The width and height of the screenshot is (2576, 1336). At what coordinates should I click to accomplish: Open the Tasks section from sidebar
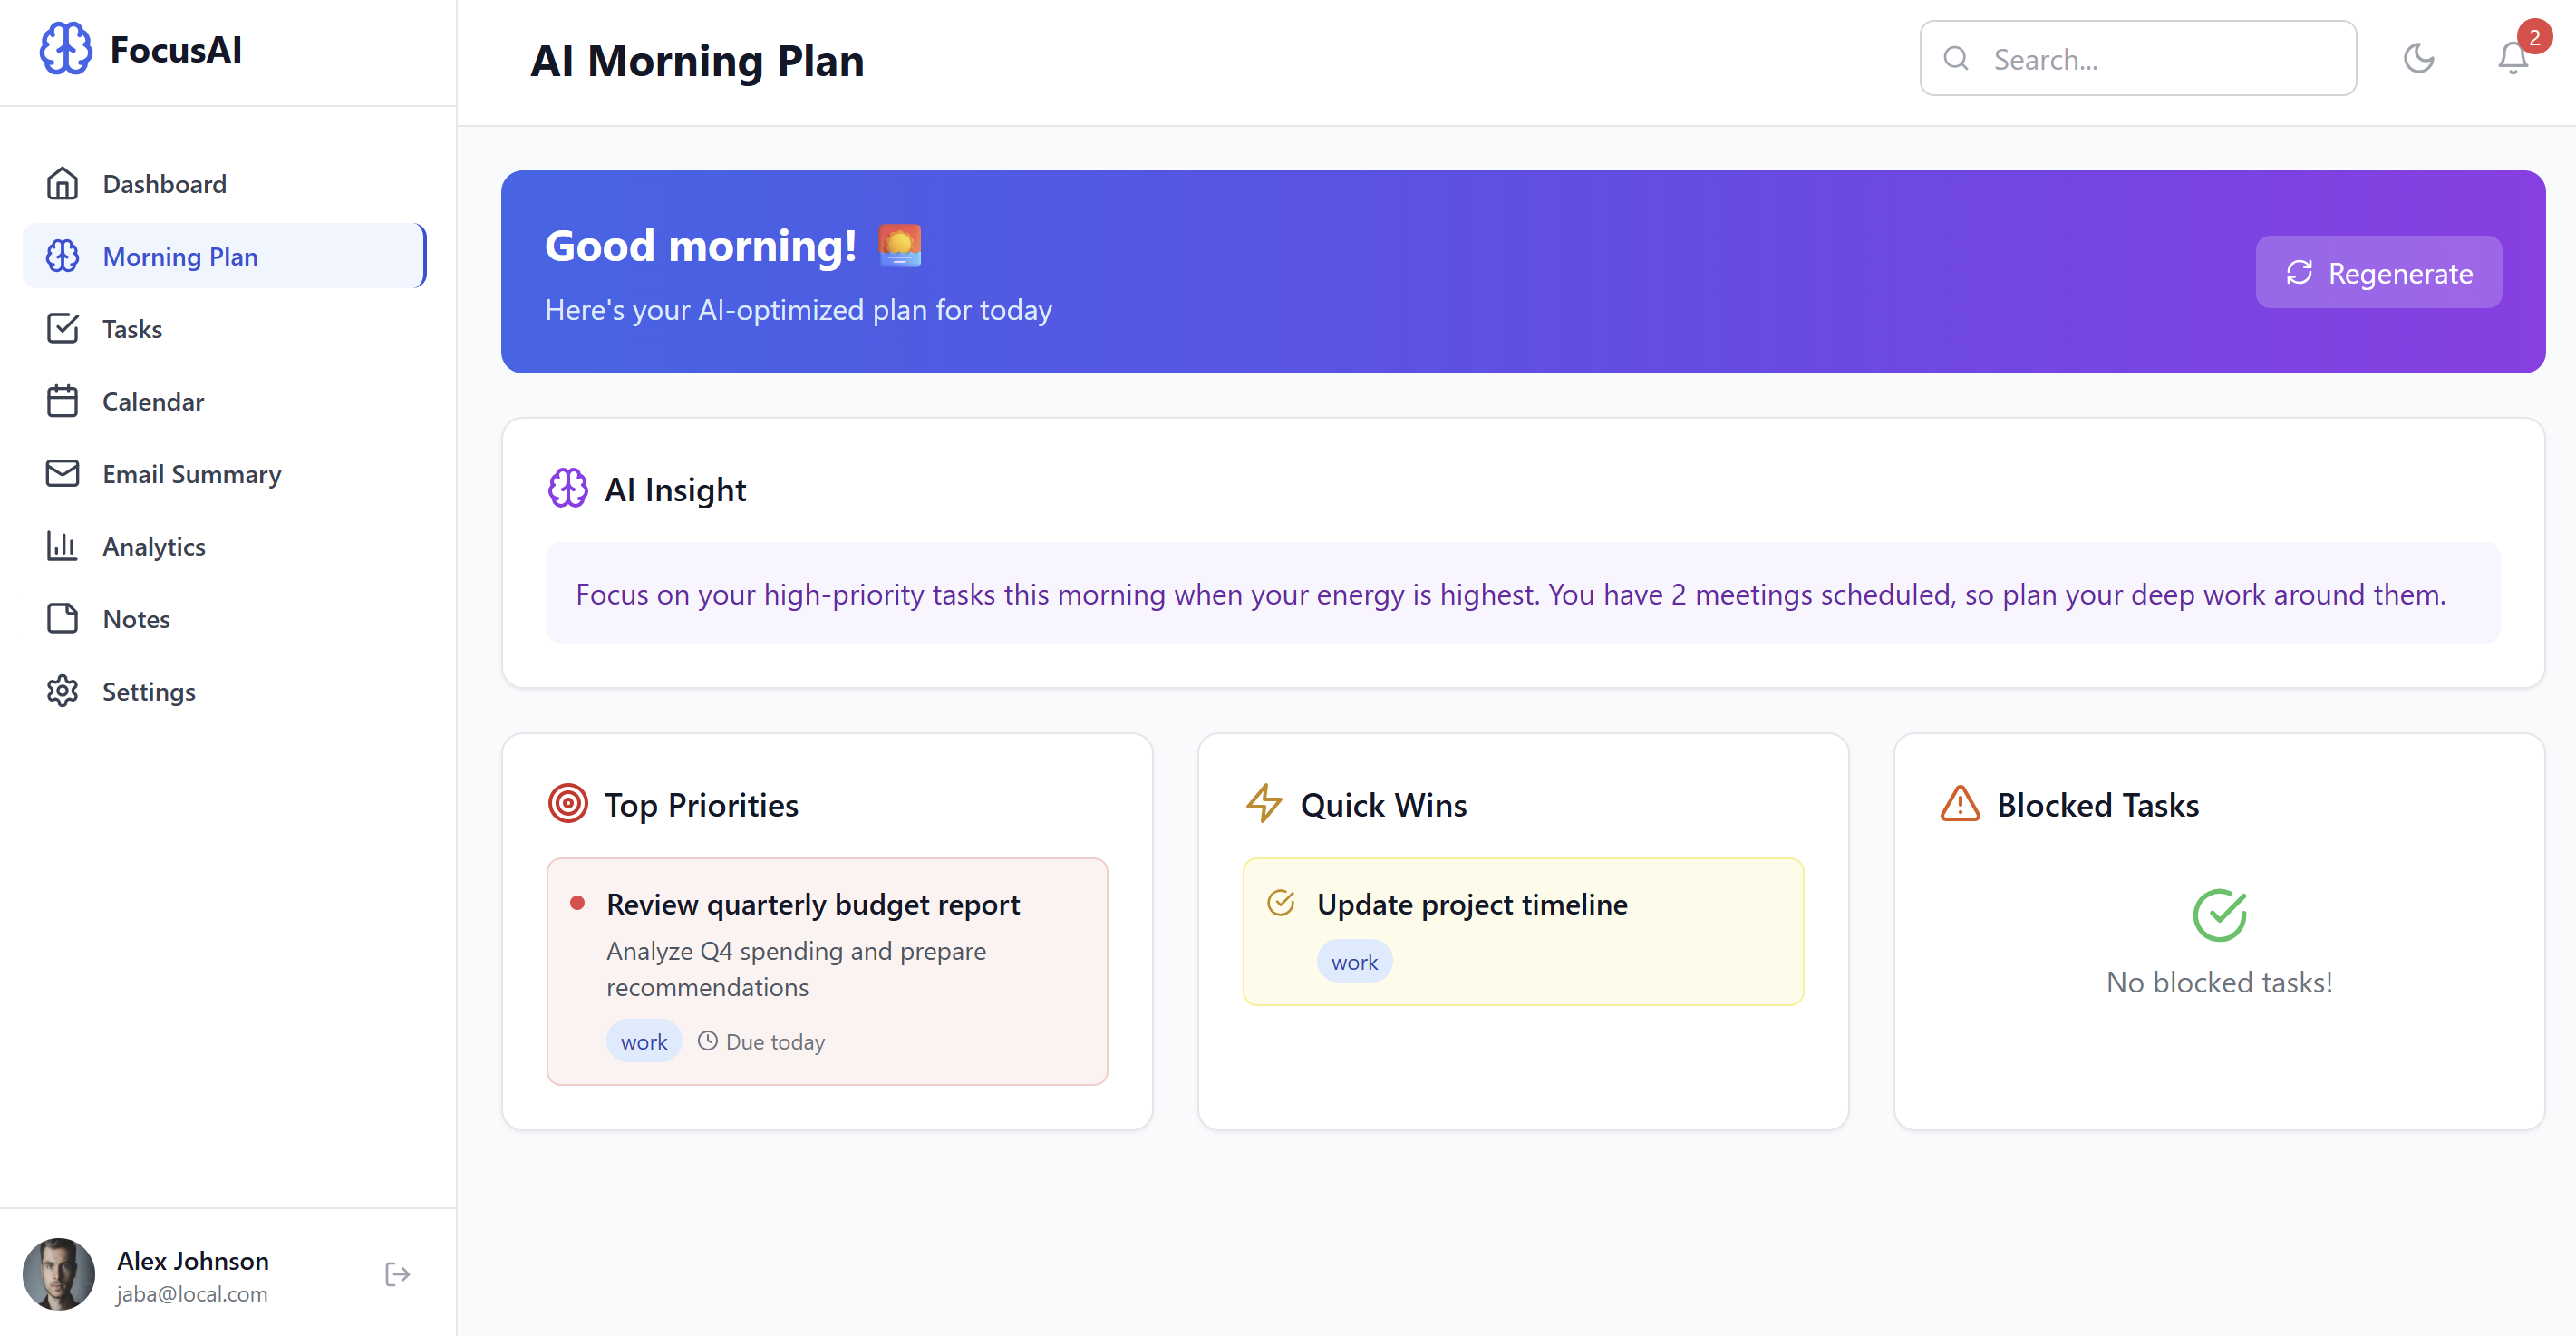coord(132,328)
